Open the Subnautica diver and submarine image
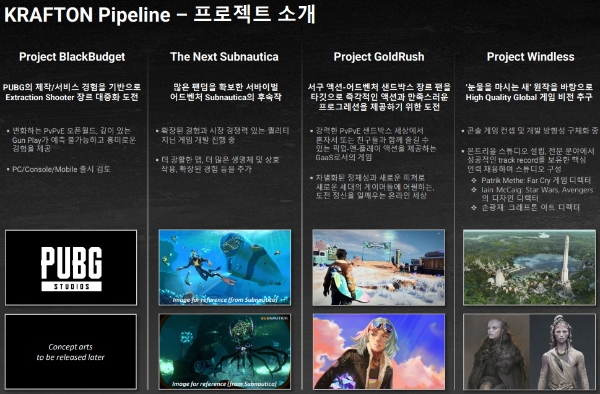This screenshot has height=394, width=600. pos(225,267)
